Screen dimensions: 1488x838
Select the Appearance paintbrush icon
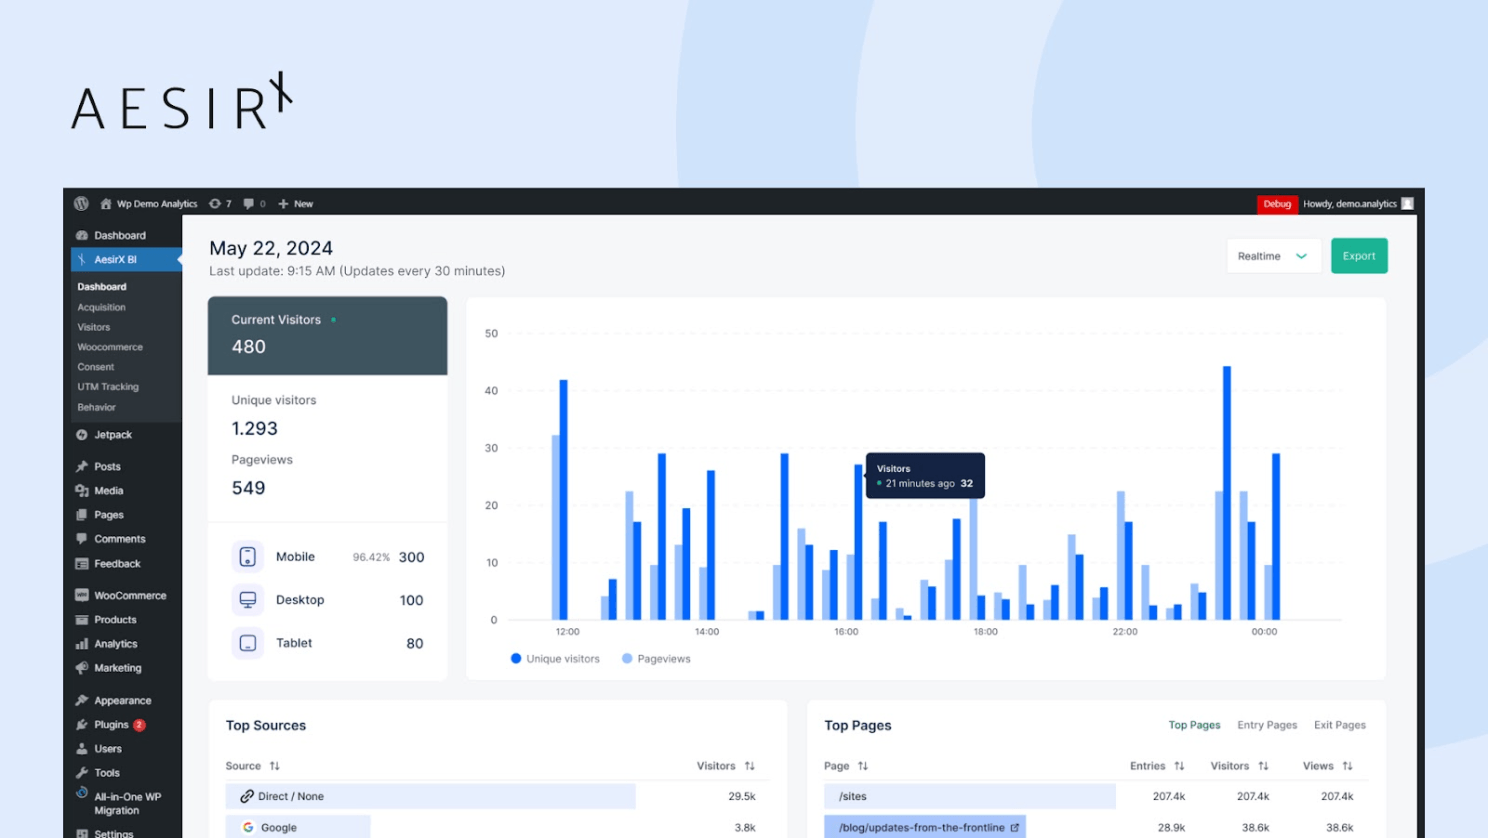pos(80,699)
